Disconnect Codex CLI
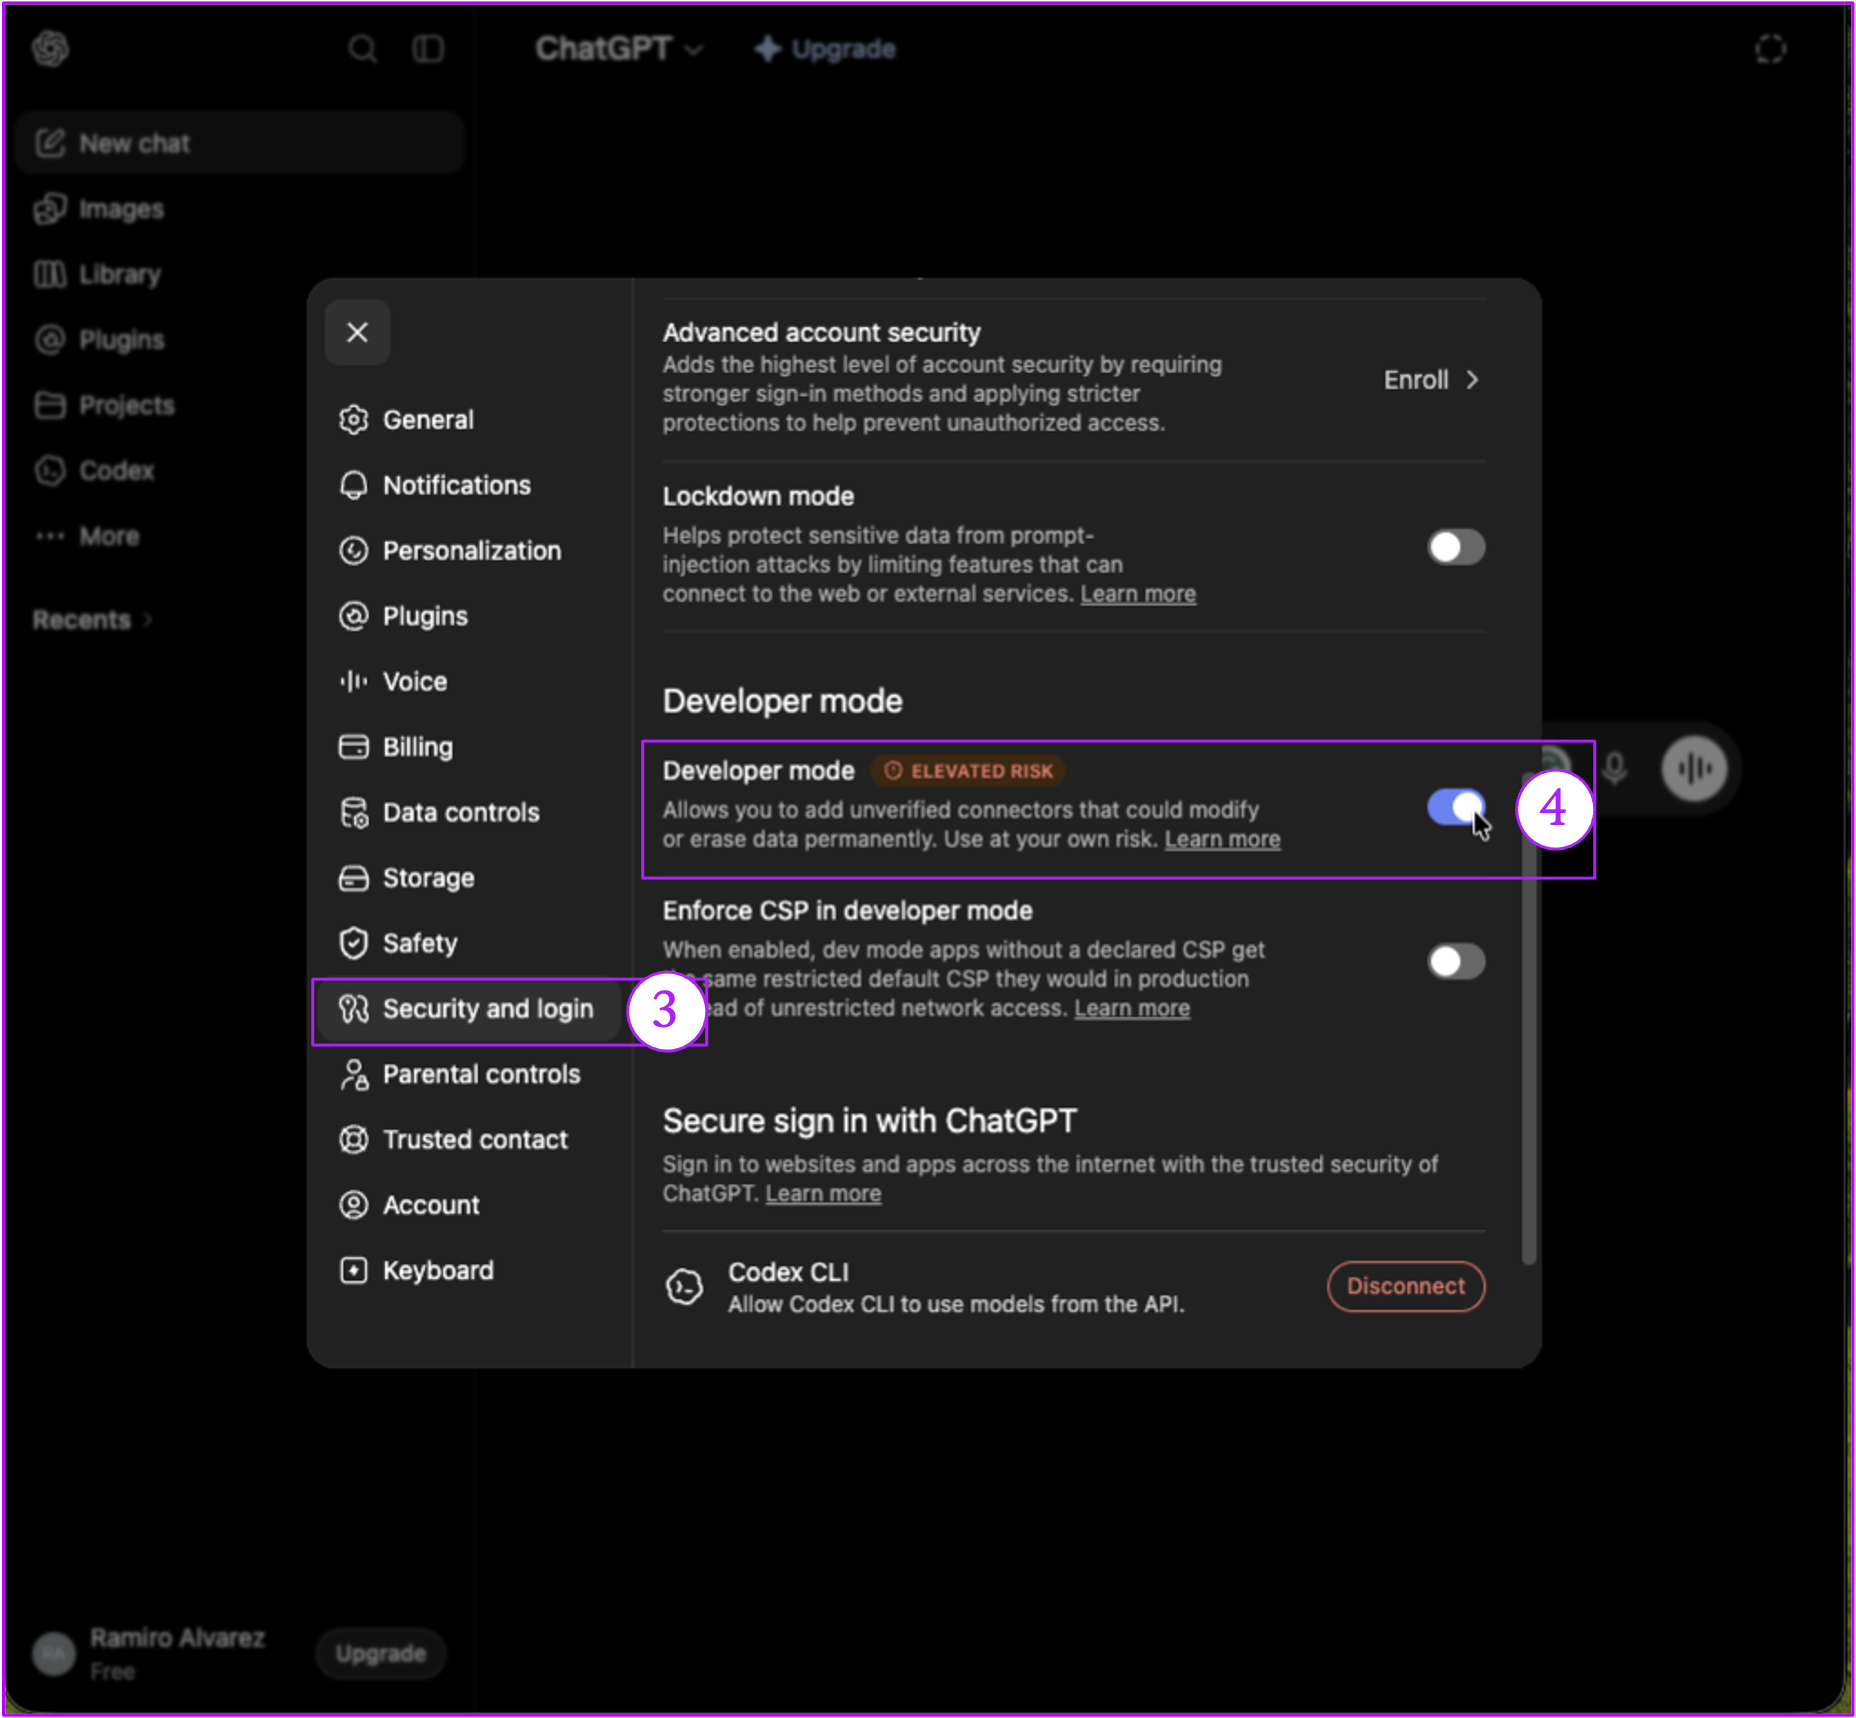Screen dimensions: 1856x1718 [1405, 1286]
